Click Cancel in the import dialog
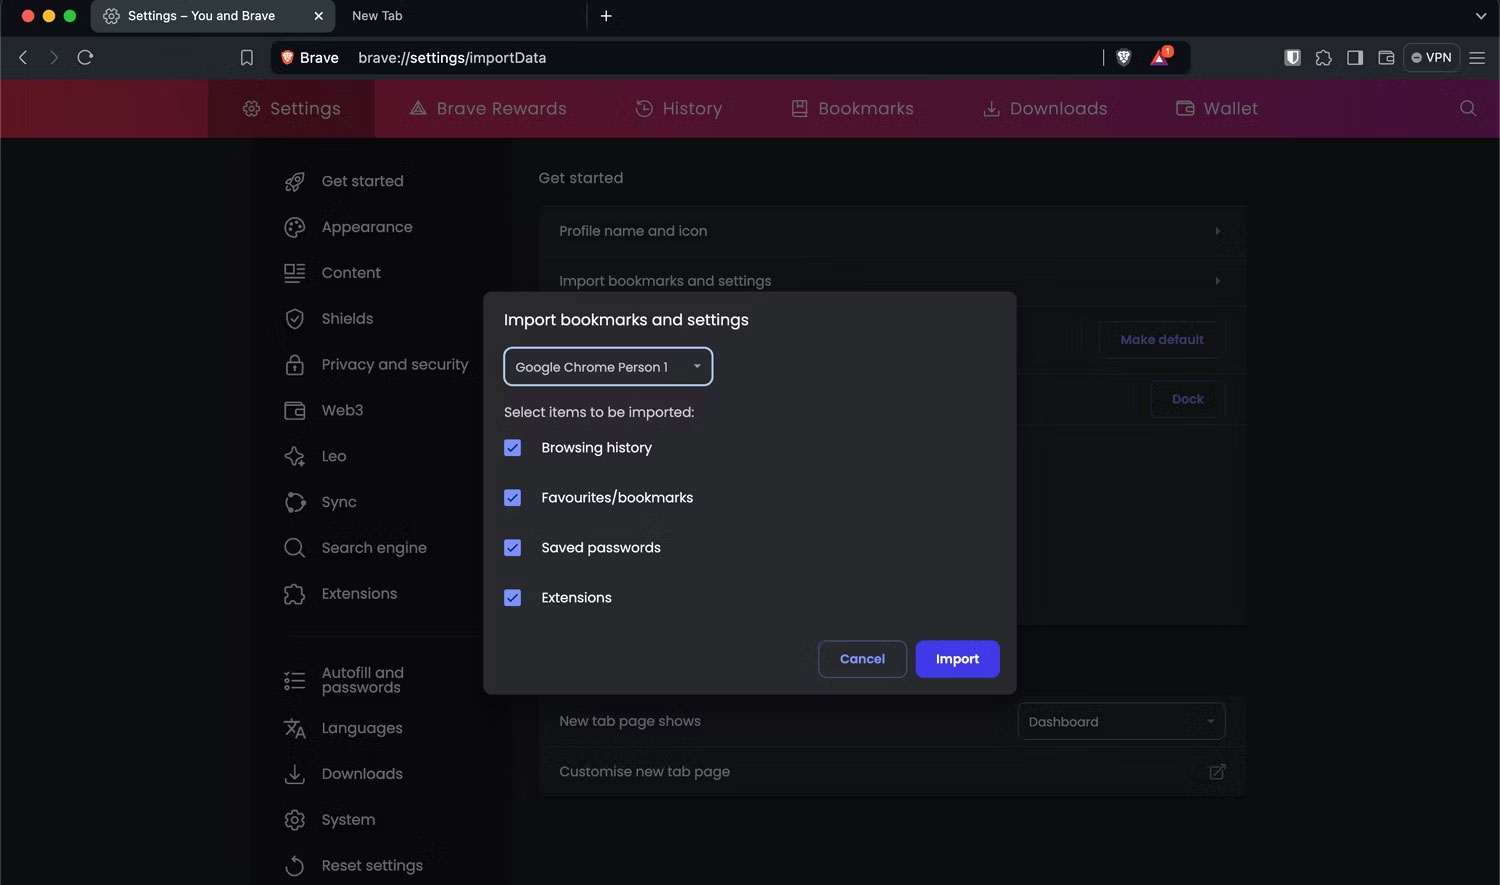The image size is (1500, 885). [862, 659]
